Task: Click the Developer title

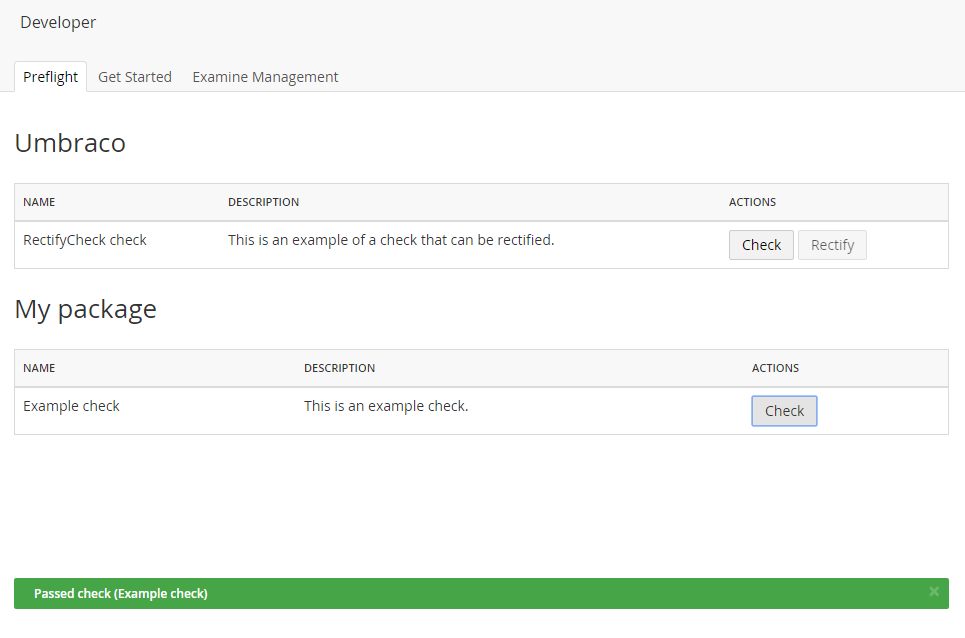Action: click(x=58, y=22)
